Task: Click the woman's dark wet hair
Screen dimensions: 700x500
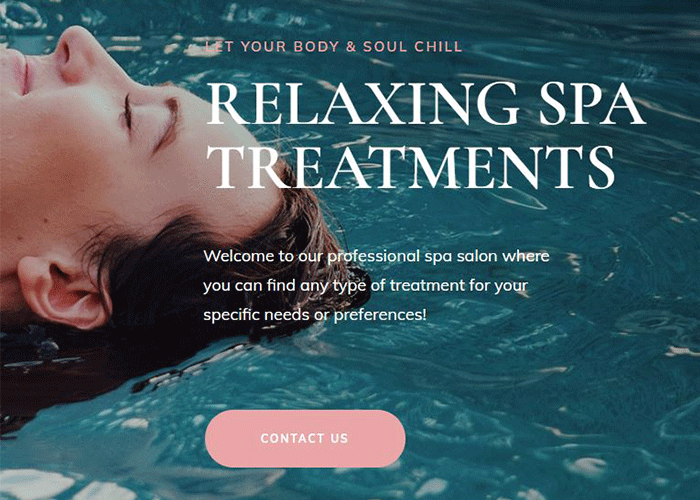Action: tap(188, 277)
